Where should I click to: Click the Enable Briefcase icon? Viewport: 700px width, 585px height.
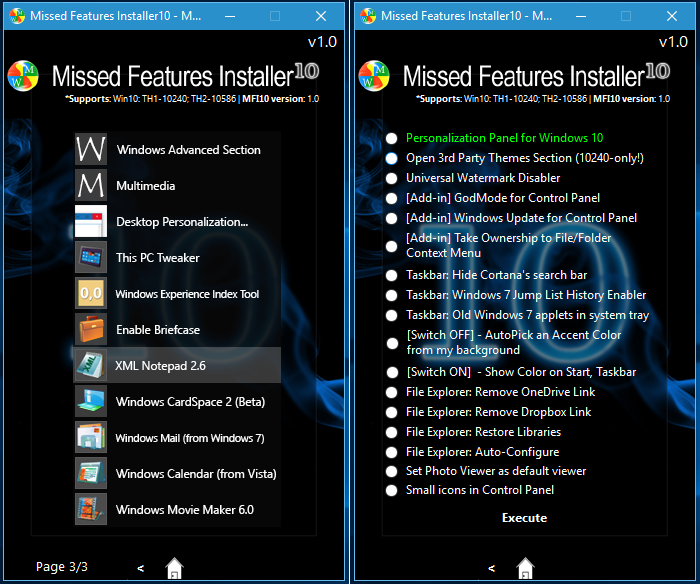pyautogui.click(x=91, y=330)
